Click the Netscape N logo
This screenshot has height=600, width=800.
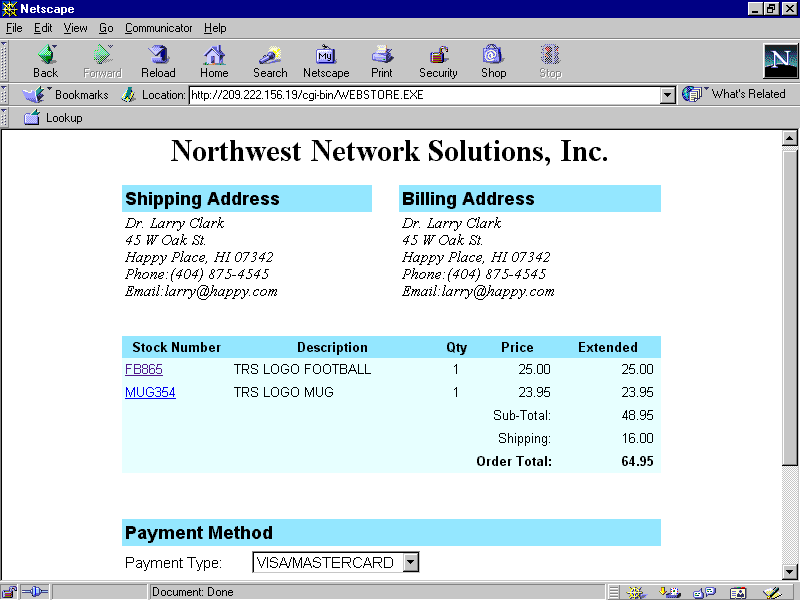coord(781,61)
